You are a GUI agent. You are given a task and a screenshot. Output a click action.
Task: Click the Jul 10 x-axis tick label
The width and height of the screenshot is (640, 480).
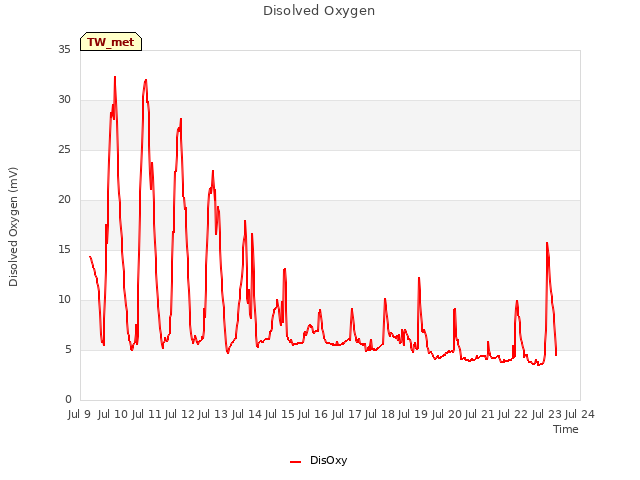tap(113, 414)
